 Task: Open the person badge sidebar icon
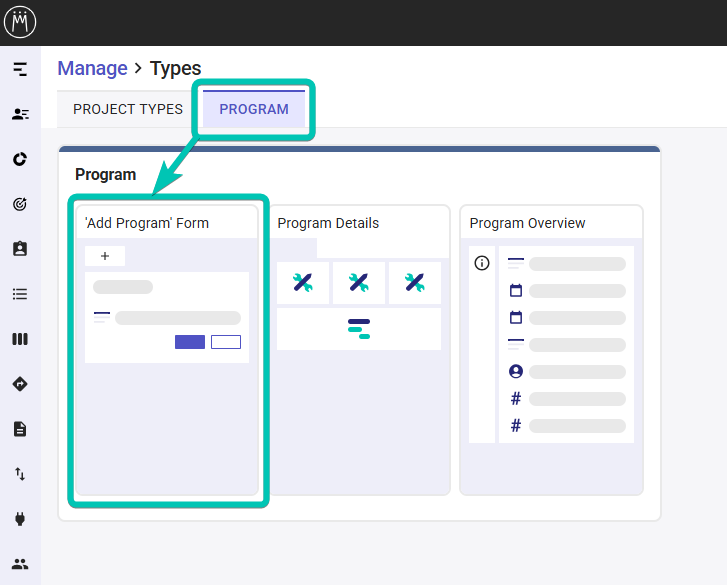point(20,249)
